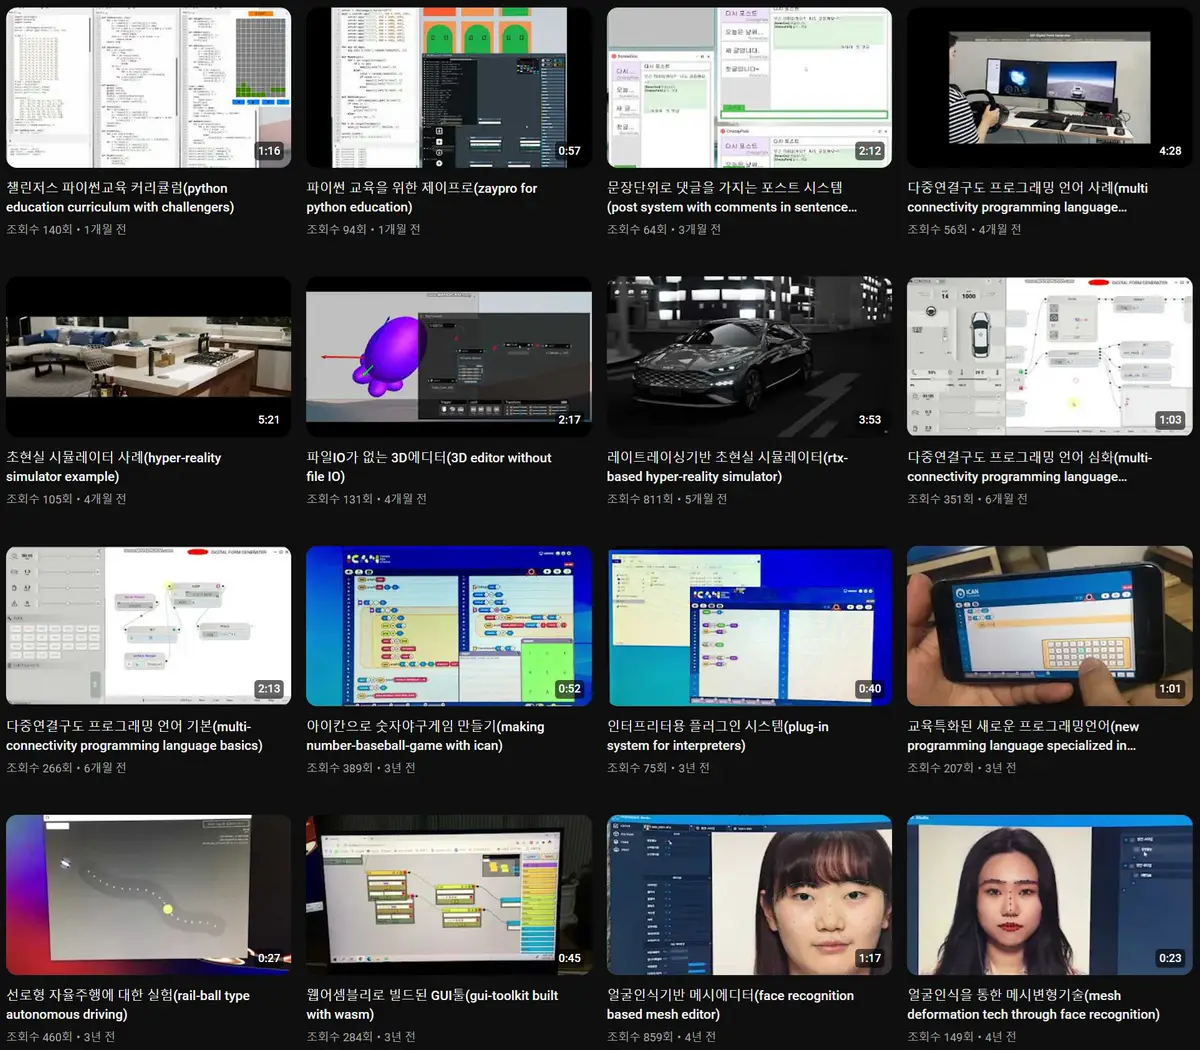
Task: Click the zaypro for python education title
Action: click(421, 198)
